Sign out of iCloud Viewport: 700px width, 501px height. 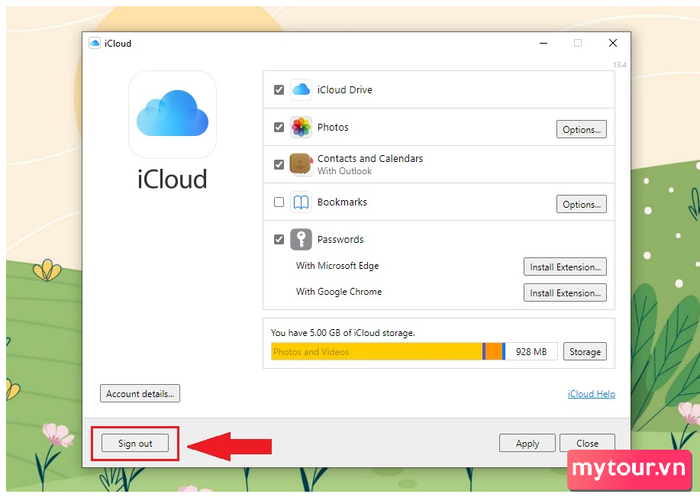(135, 443)
